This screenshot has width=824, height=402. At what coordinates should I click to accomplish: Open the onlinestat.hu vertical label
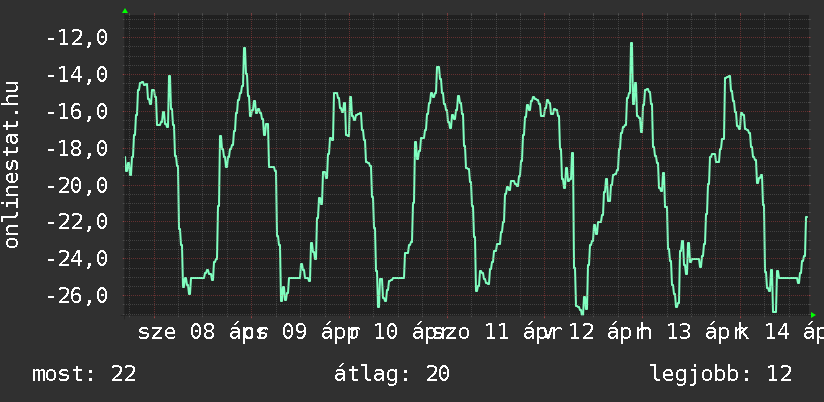point(13,165)
